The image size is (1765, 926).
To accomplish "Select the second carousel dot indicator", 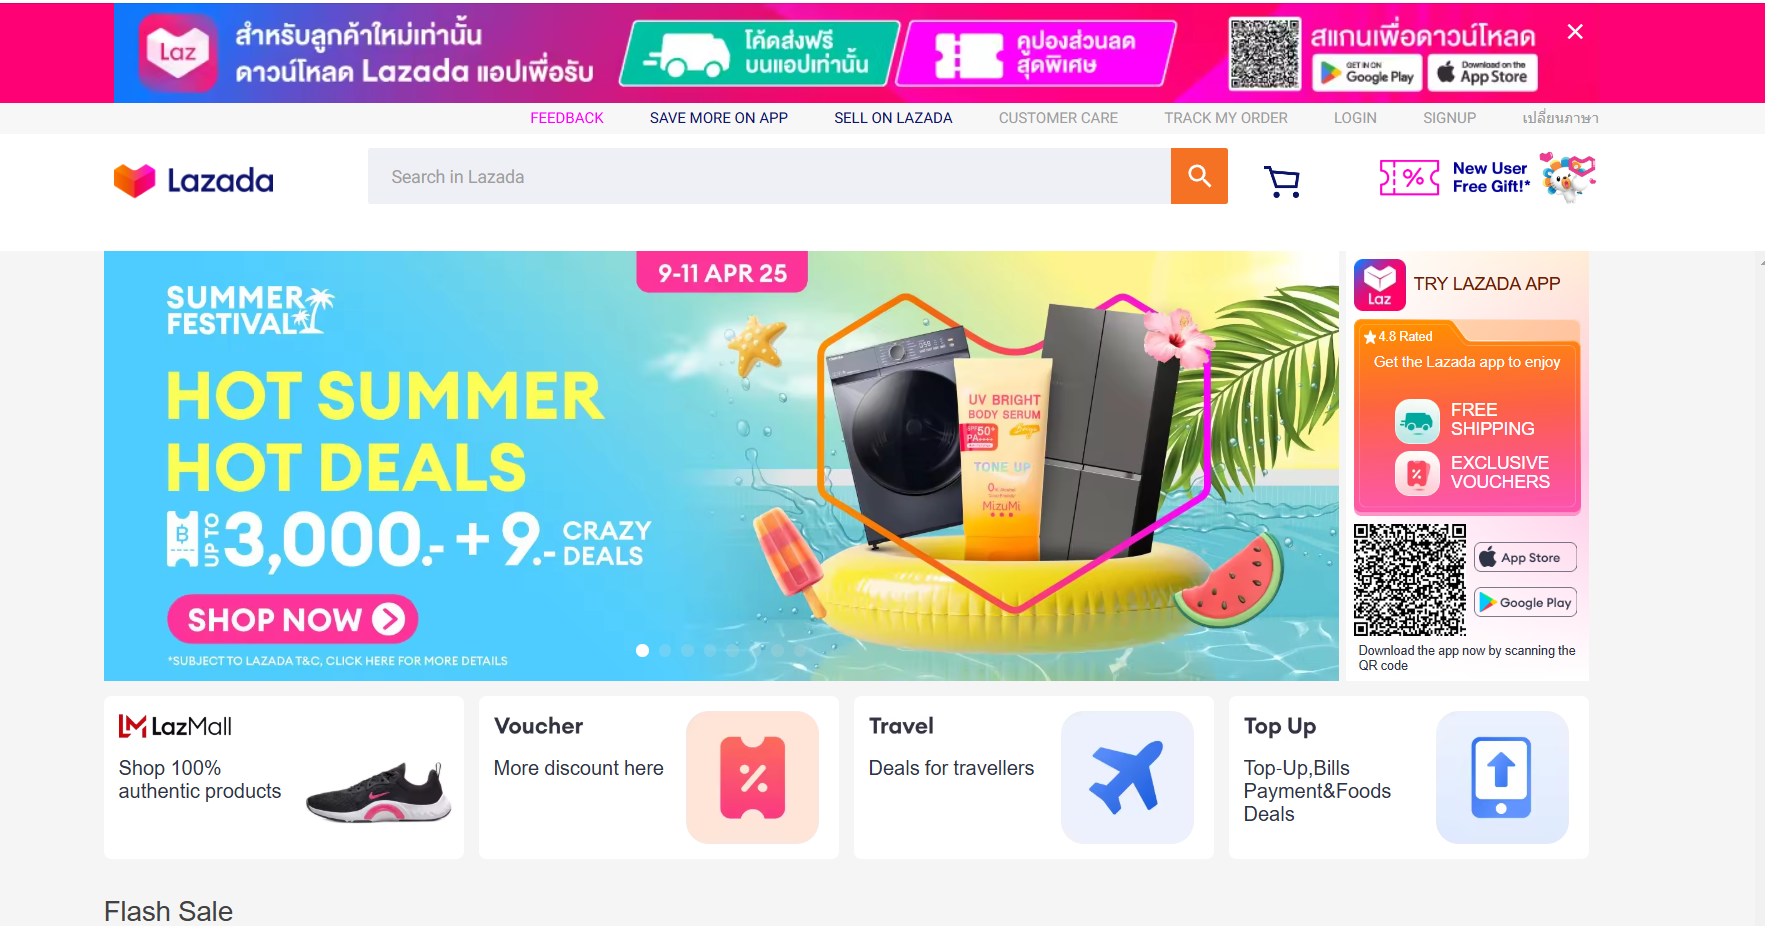I will click(665, 650).
